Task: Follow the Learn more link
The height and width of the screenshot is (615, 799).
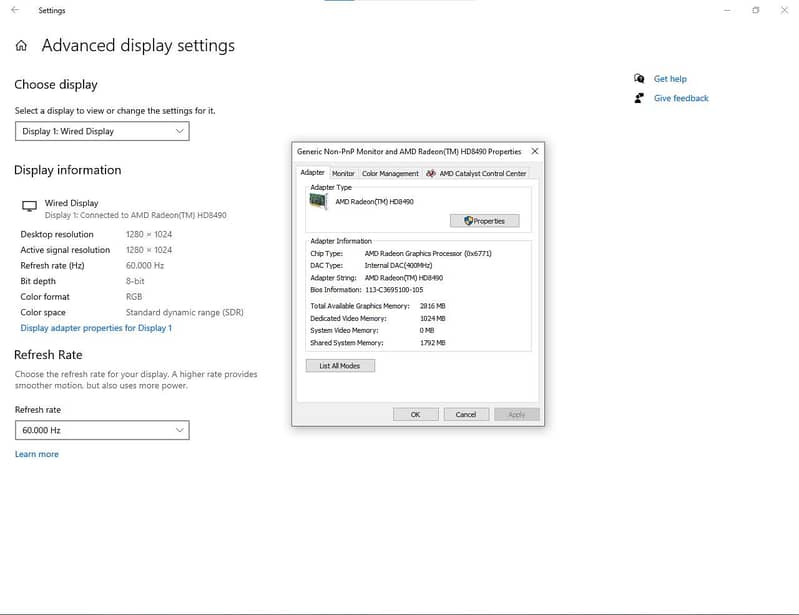Action: 37,454
